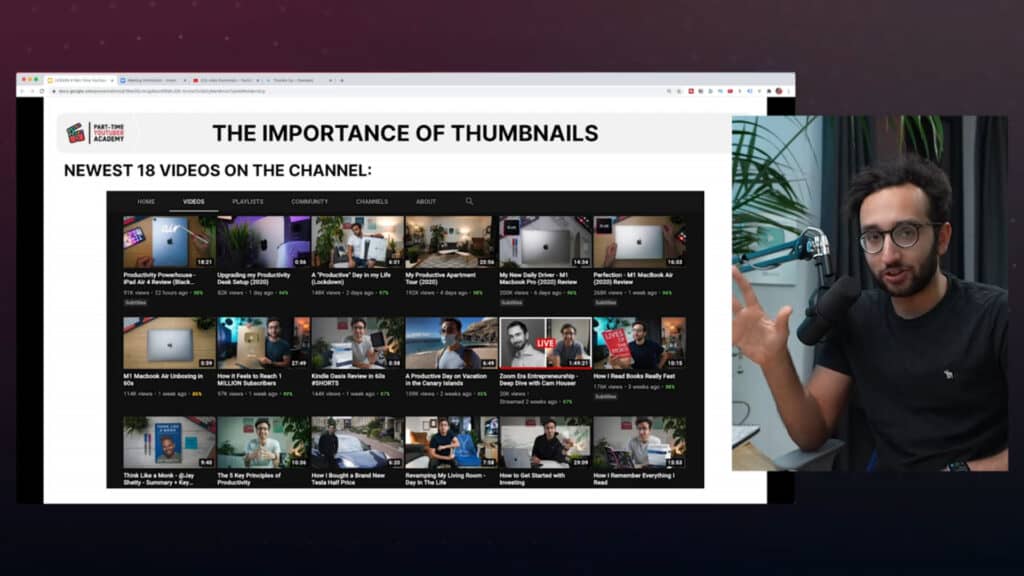Image resolution: width=1024 pixels, height=576 pixels.
Task: Click the search magnifier icon in channel navigation
Action: [x=469, y=201]
